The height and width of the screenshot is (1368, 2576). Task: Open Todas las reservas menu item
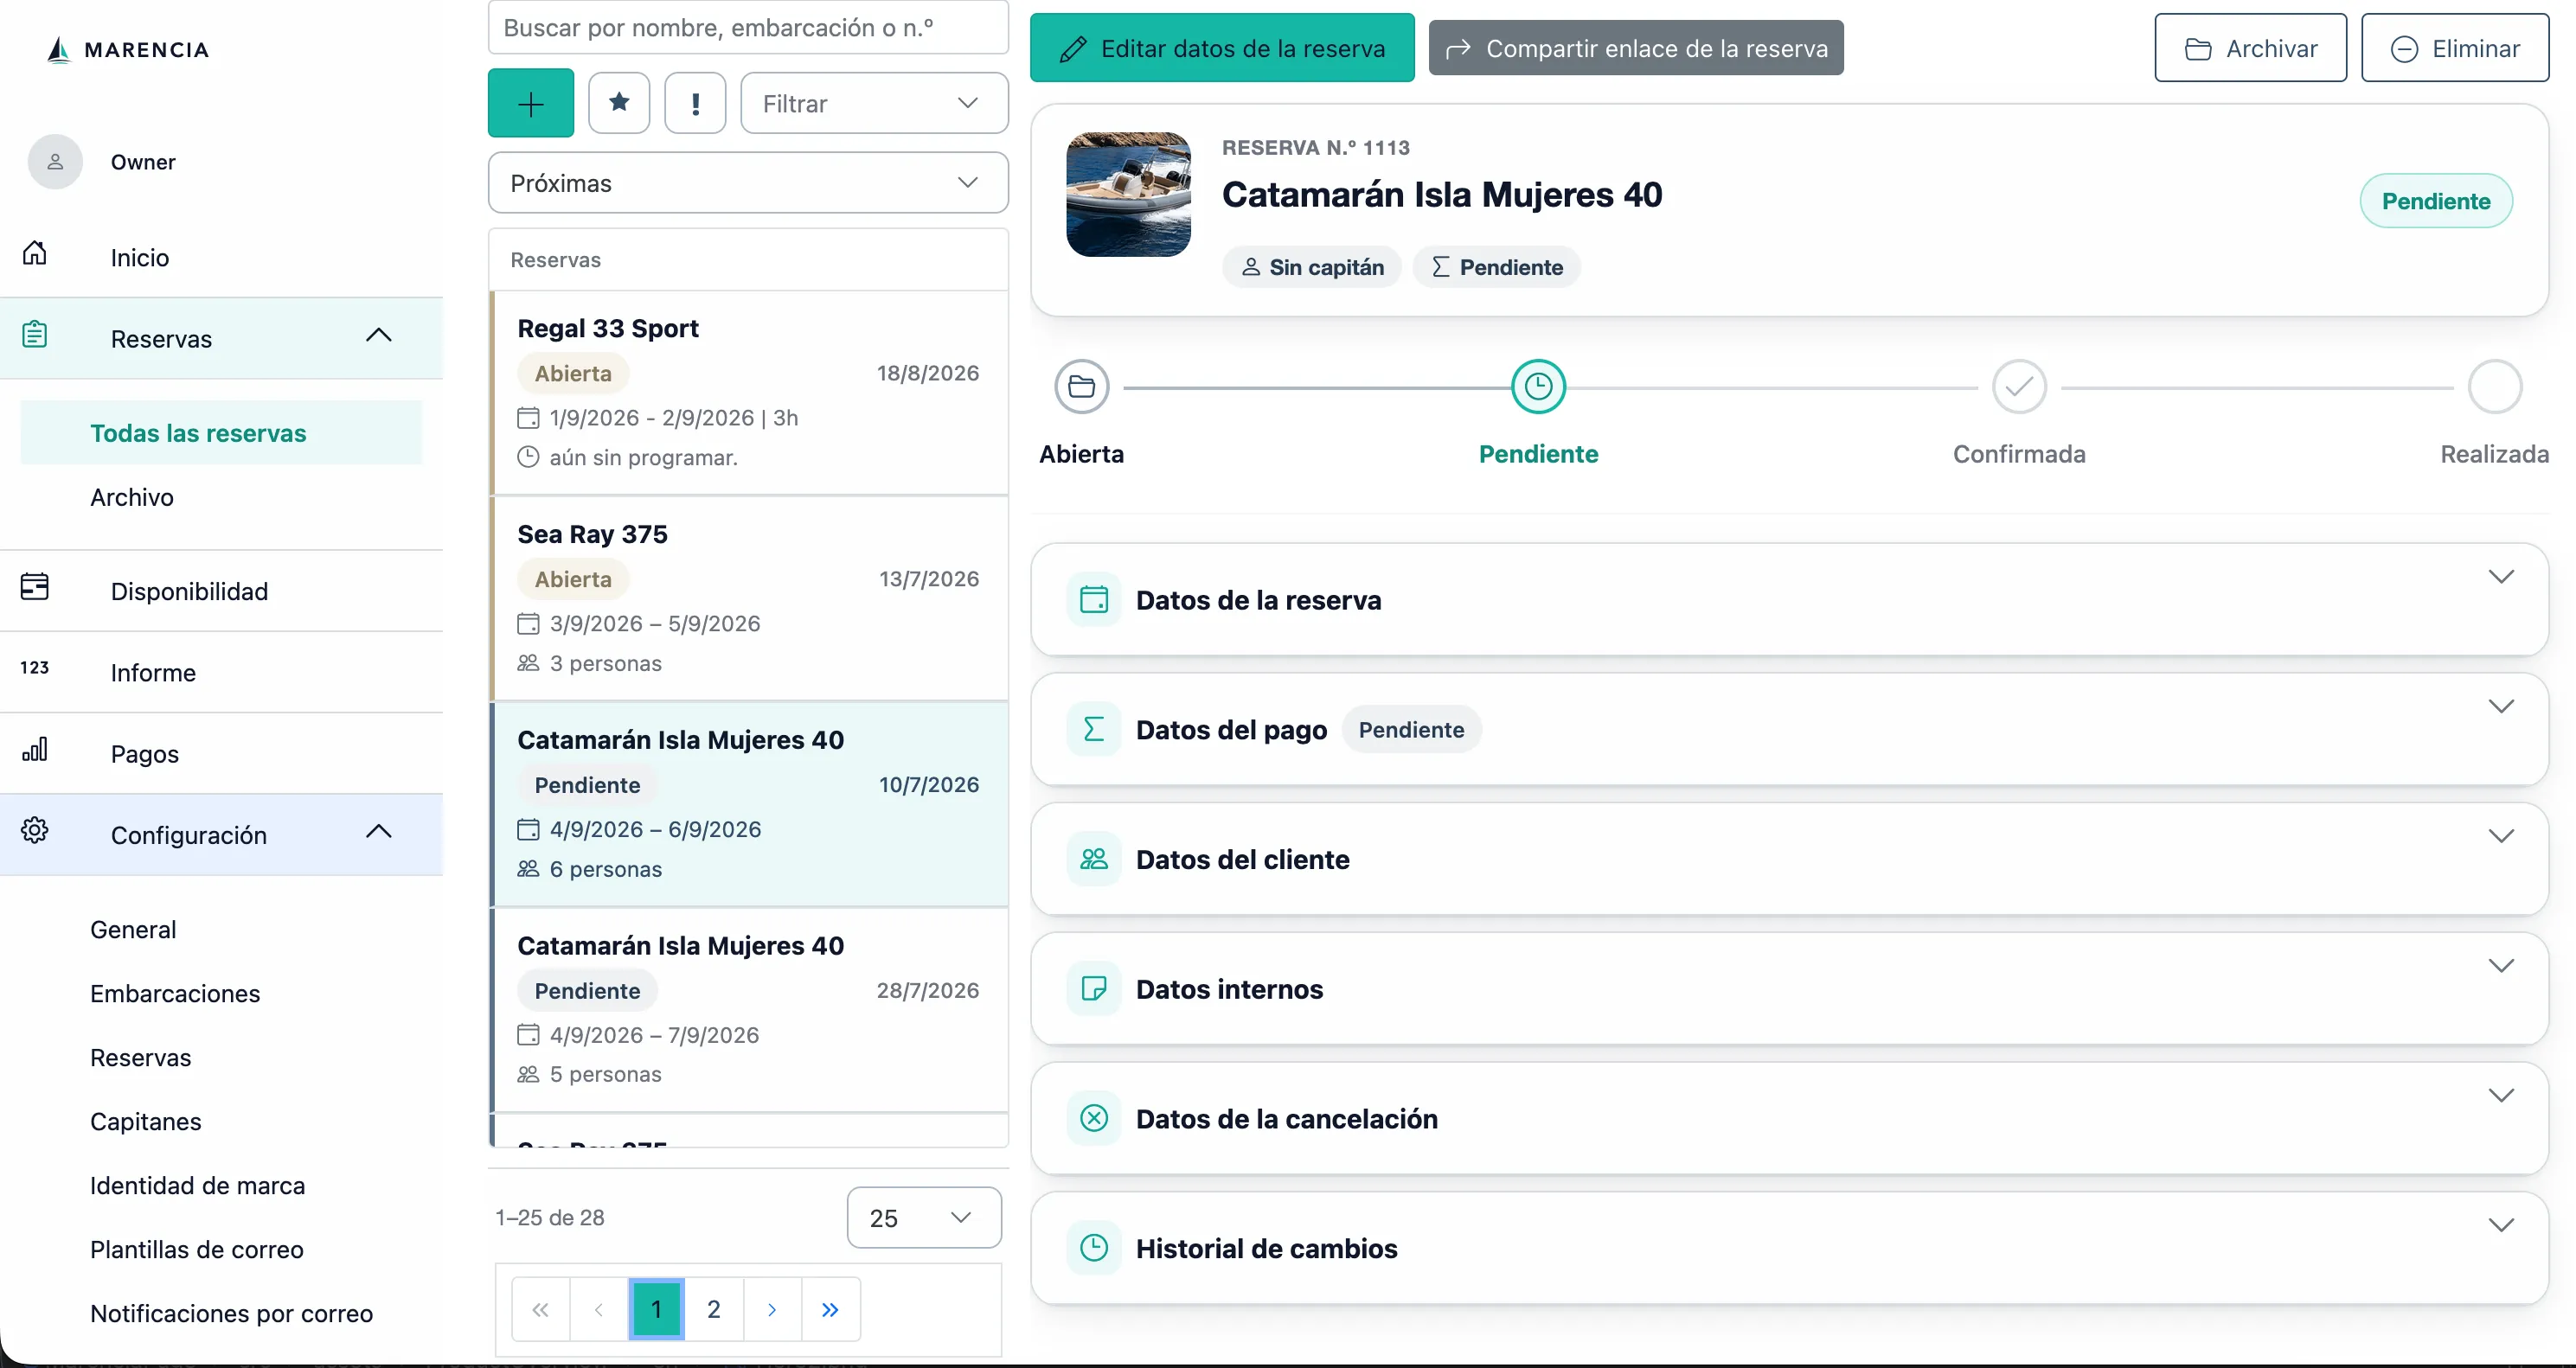222,433
